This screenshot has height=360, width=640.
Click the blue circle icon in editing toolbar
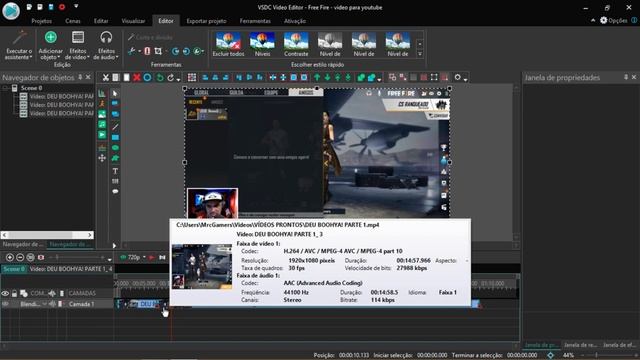point(147,78)
